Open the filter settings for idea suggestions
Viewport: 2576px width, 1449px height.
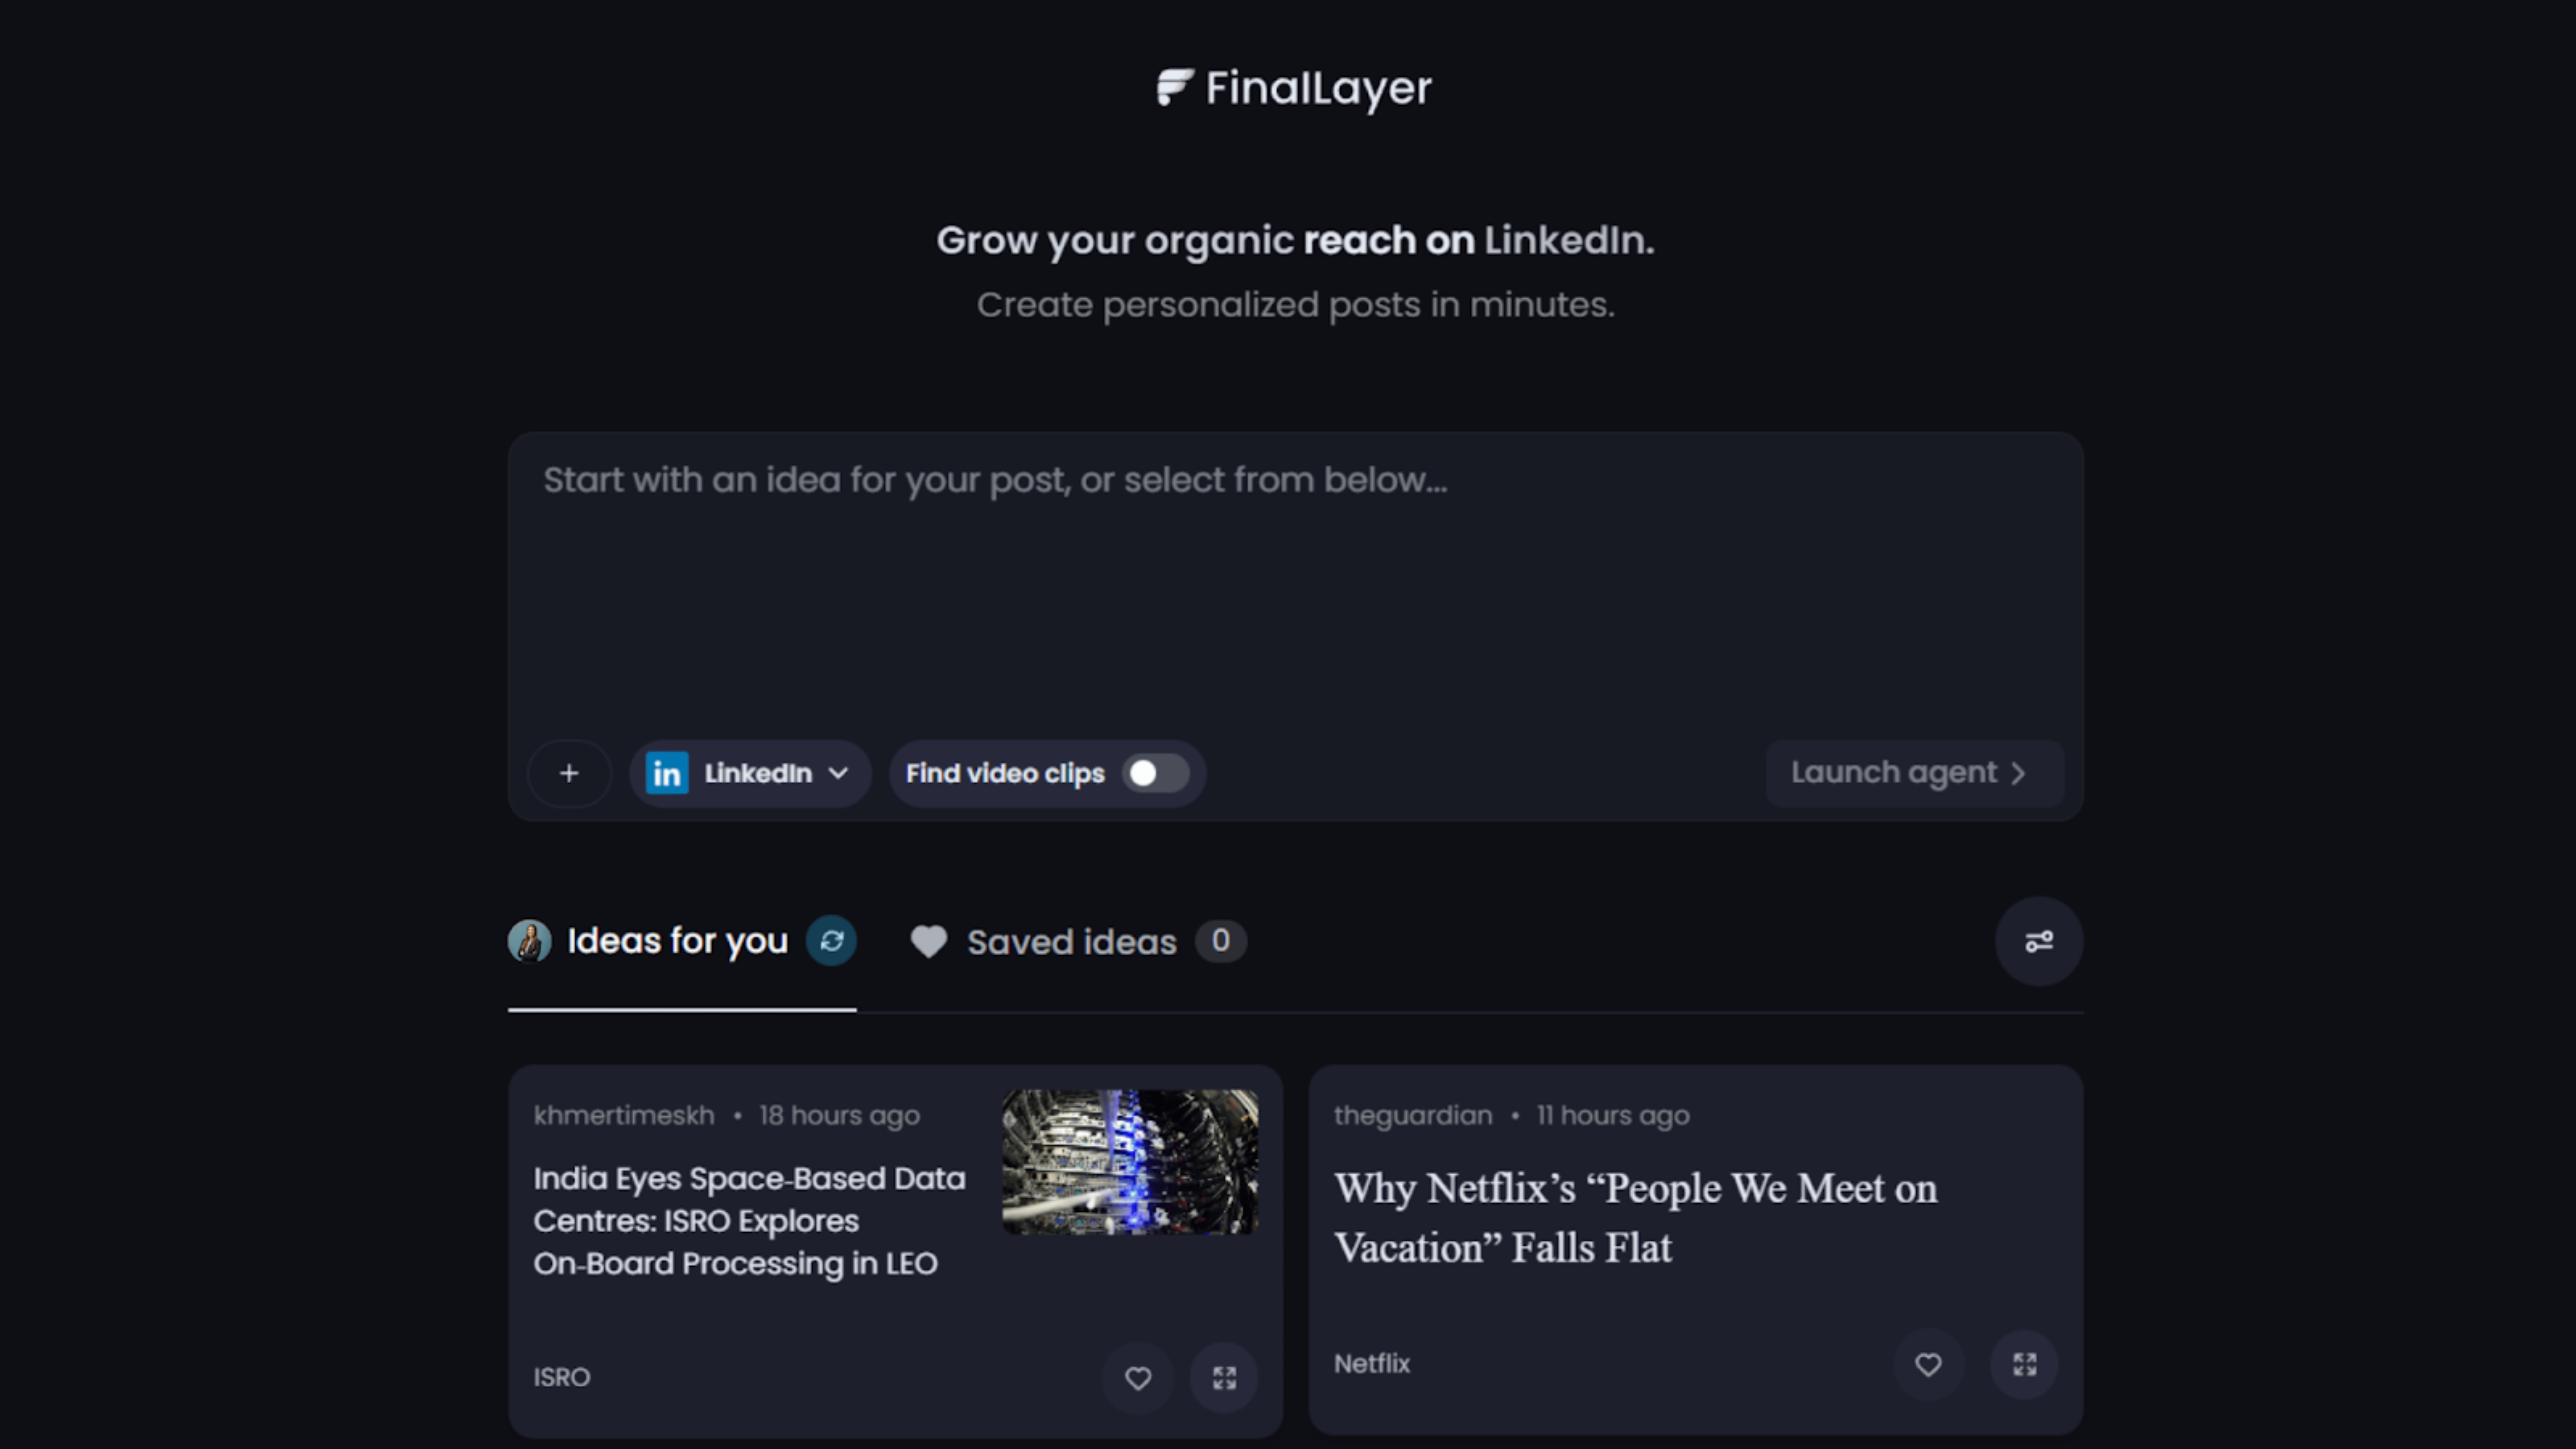[x=2039, y=941]
